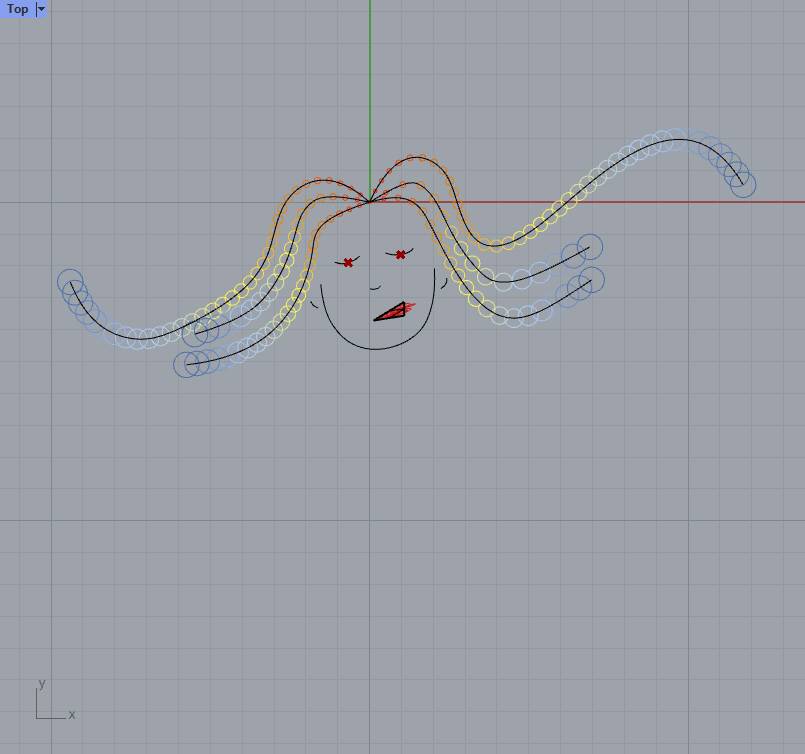Click the red hatched mouth shape
The height and width of the screenshot is (754, 805).
click(x=392, y=312)
